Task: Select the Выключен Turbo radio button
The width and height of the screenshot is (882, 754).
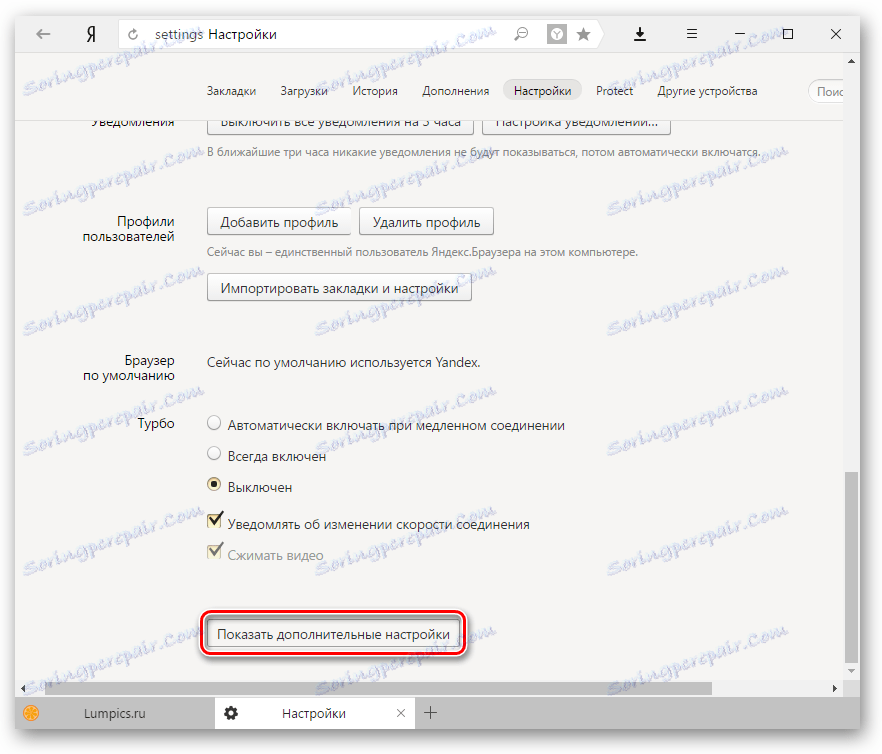Action: click(214, 484)
